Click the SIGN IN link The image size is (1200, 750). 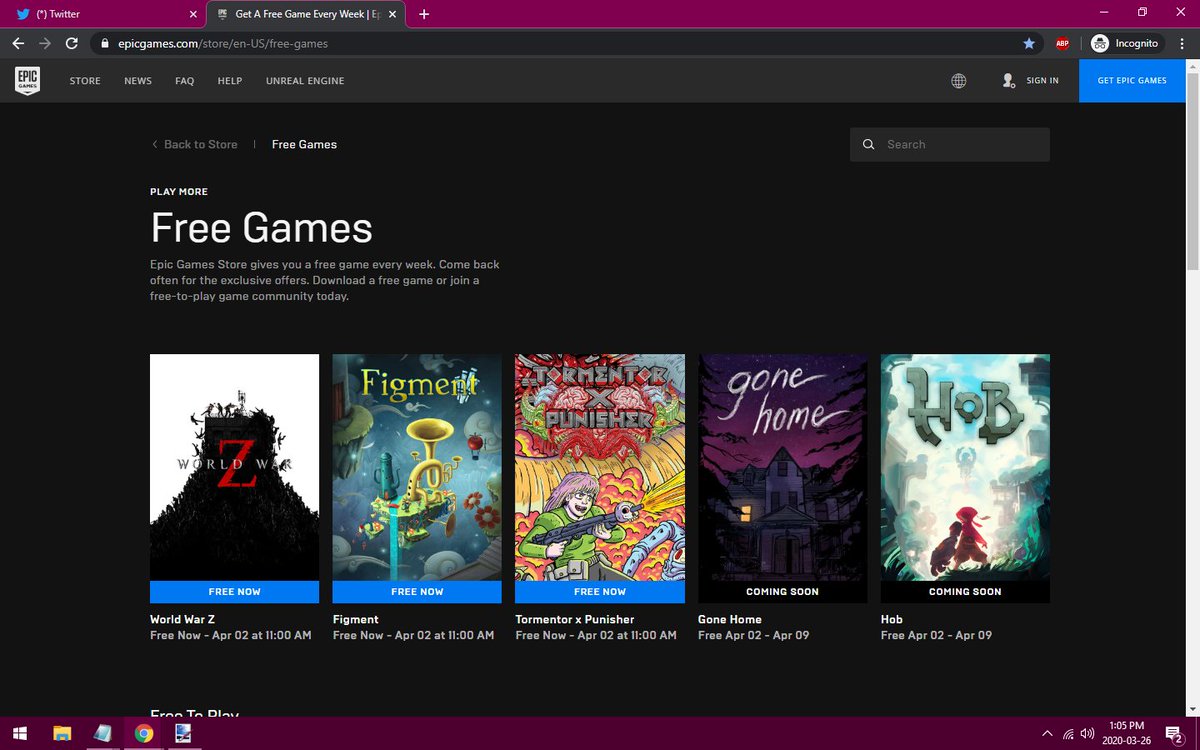[x=1042, y=81]
